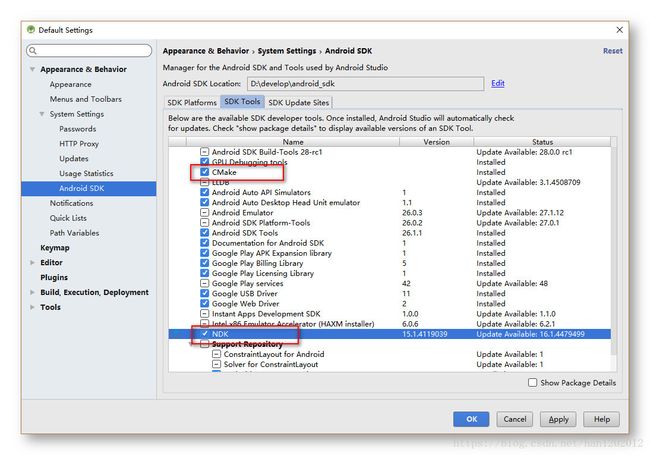Open Plugins settings
Viewport: 650px width, 455px height.
[54, 277]
